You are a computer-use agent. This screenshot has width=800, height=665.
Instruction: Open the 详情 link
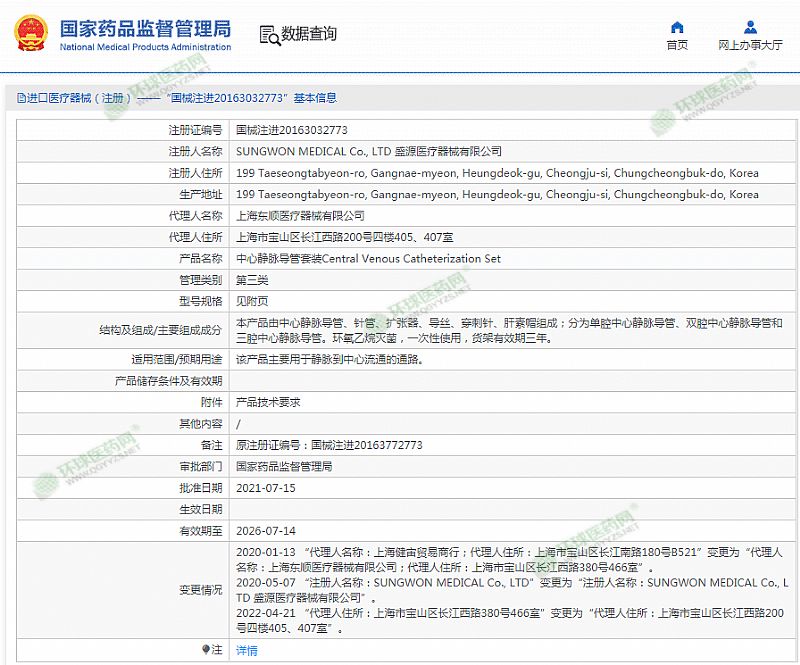click(x=246, y=650)
